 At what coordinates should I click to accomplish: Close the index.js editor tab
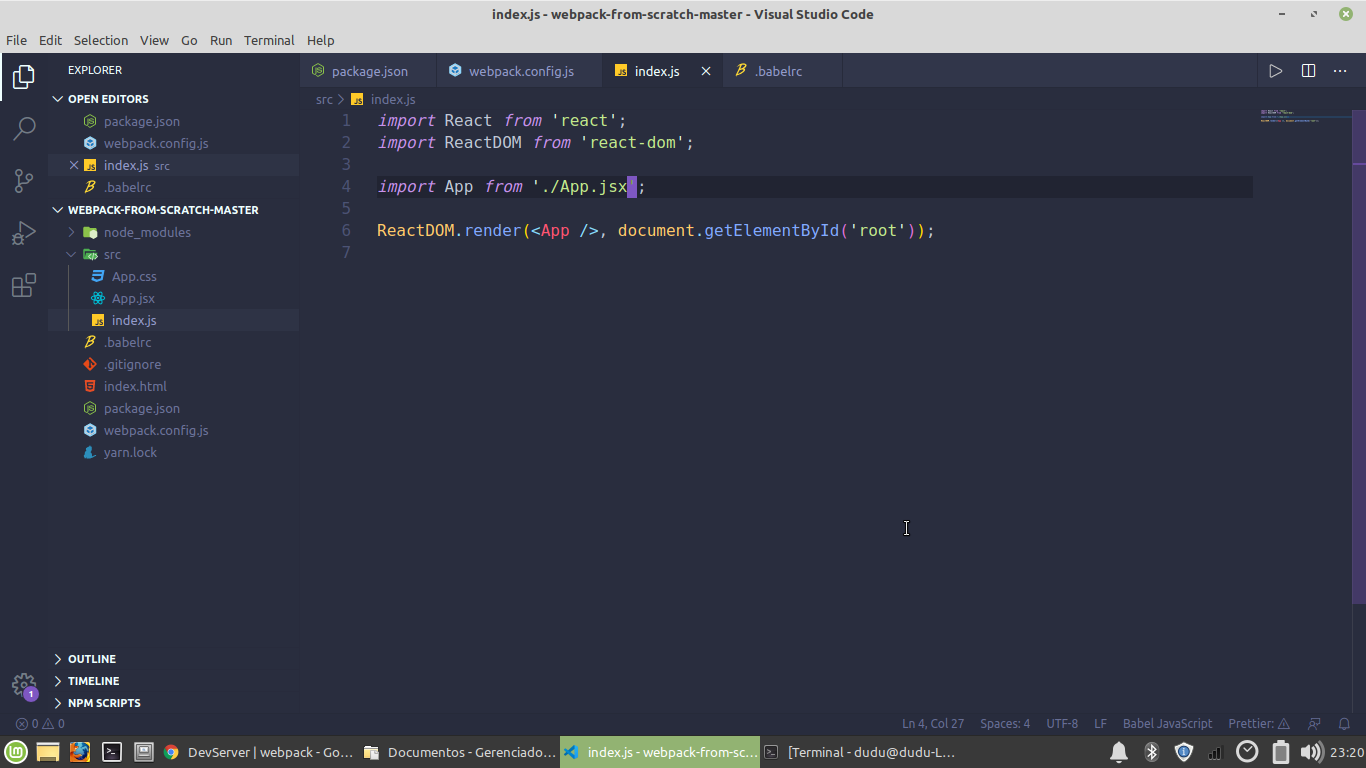click(706, 71)
